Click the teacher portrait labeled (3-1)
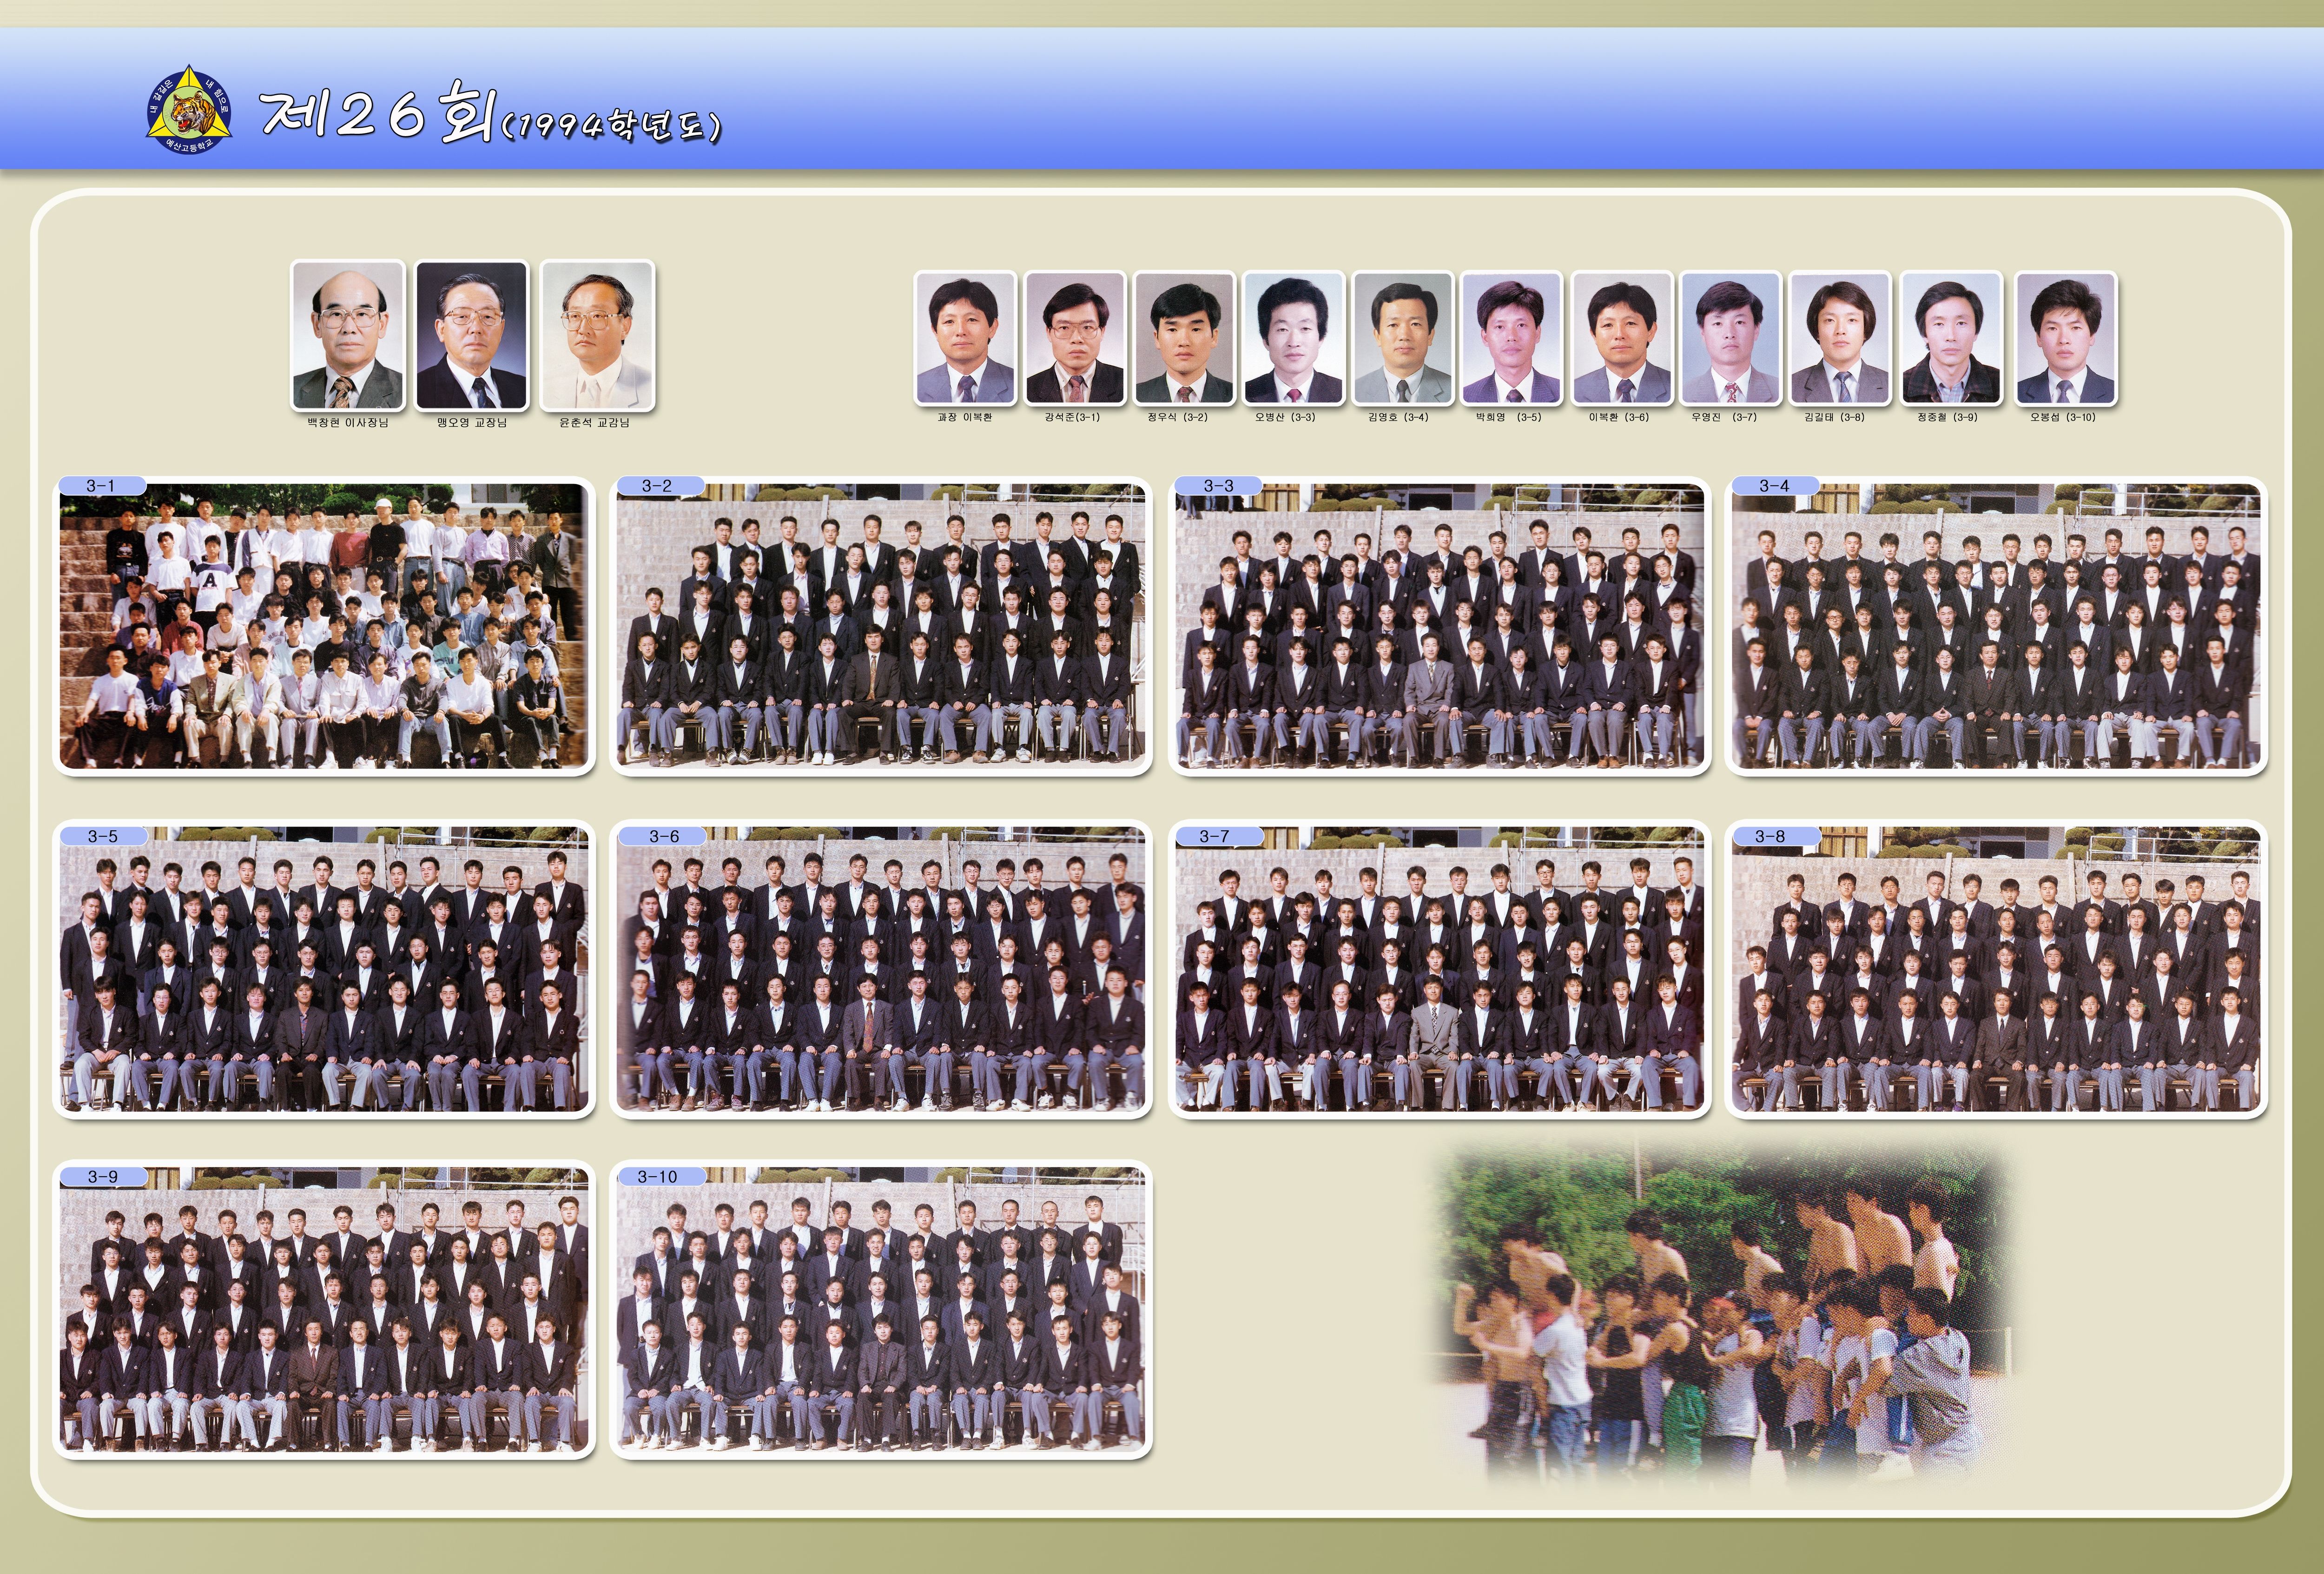Image resolution: width=2324 pixels, height=1574 pixels. [1074, 339]
